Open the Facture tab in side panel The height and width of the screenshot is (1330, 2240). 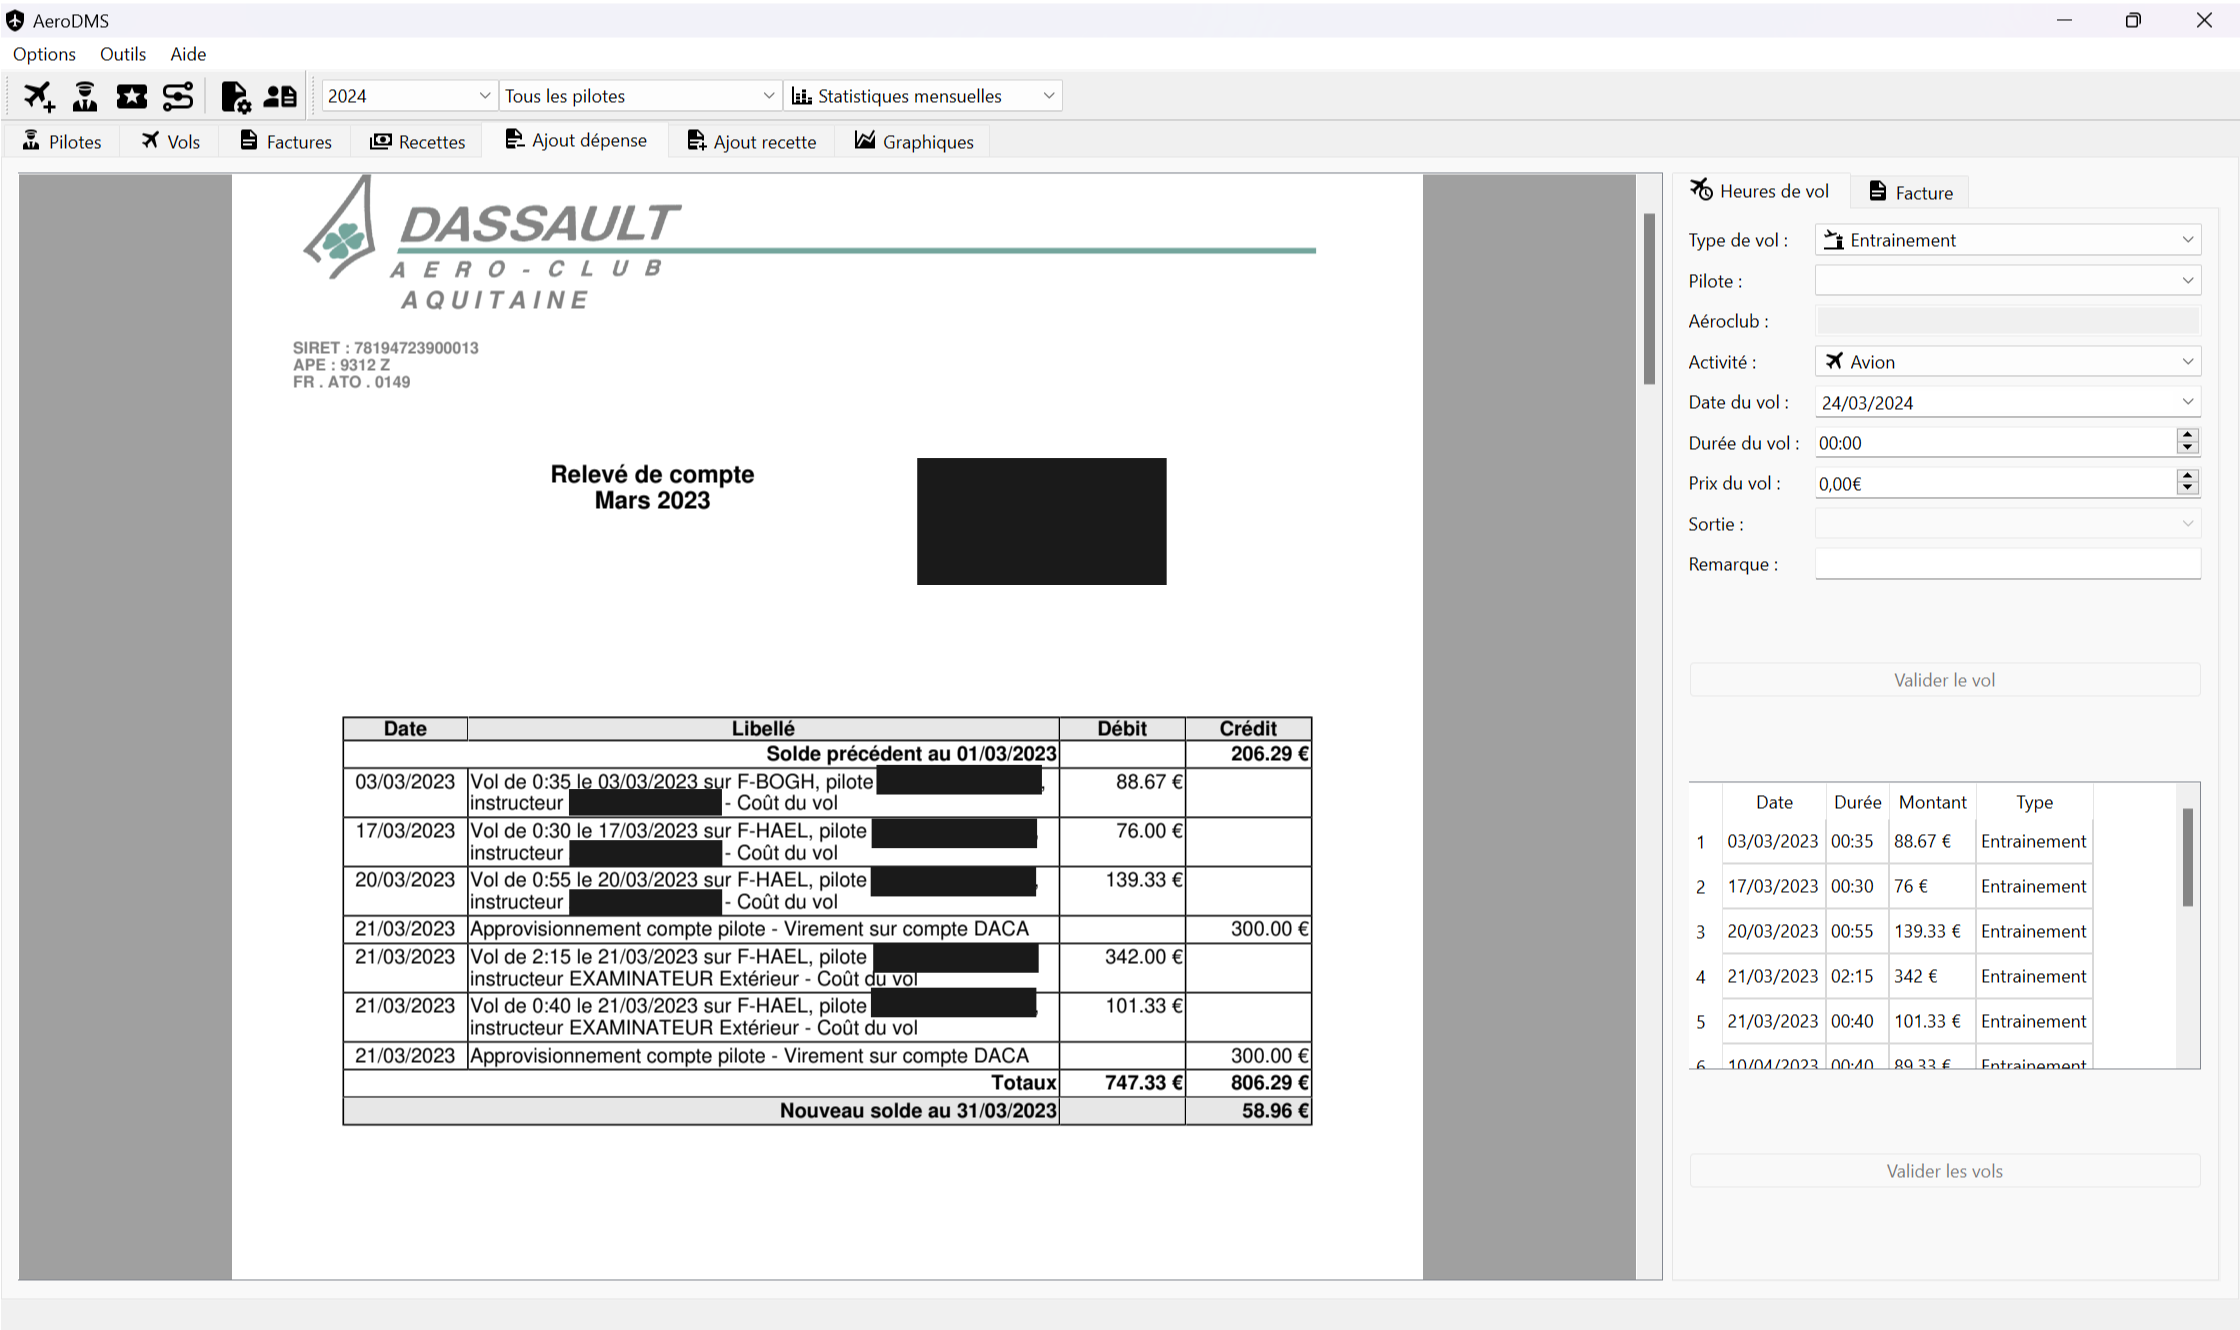click(x=1911, y=192)
